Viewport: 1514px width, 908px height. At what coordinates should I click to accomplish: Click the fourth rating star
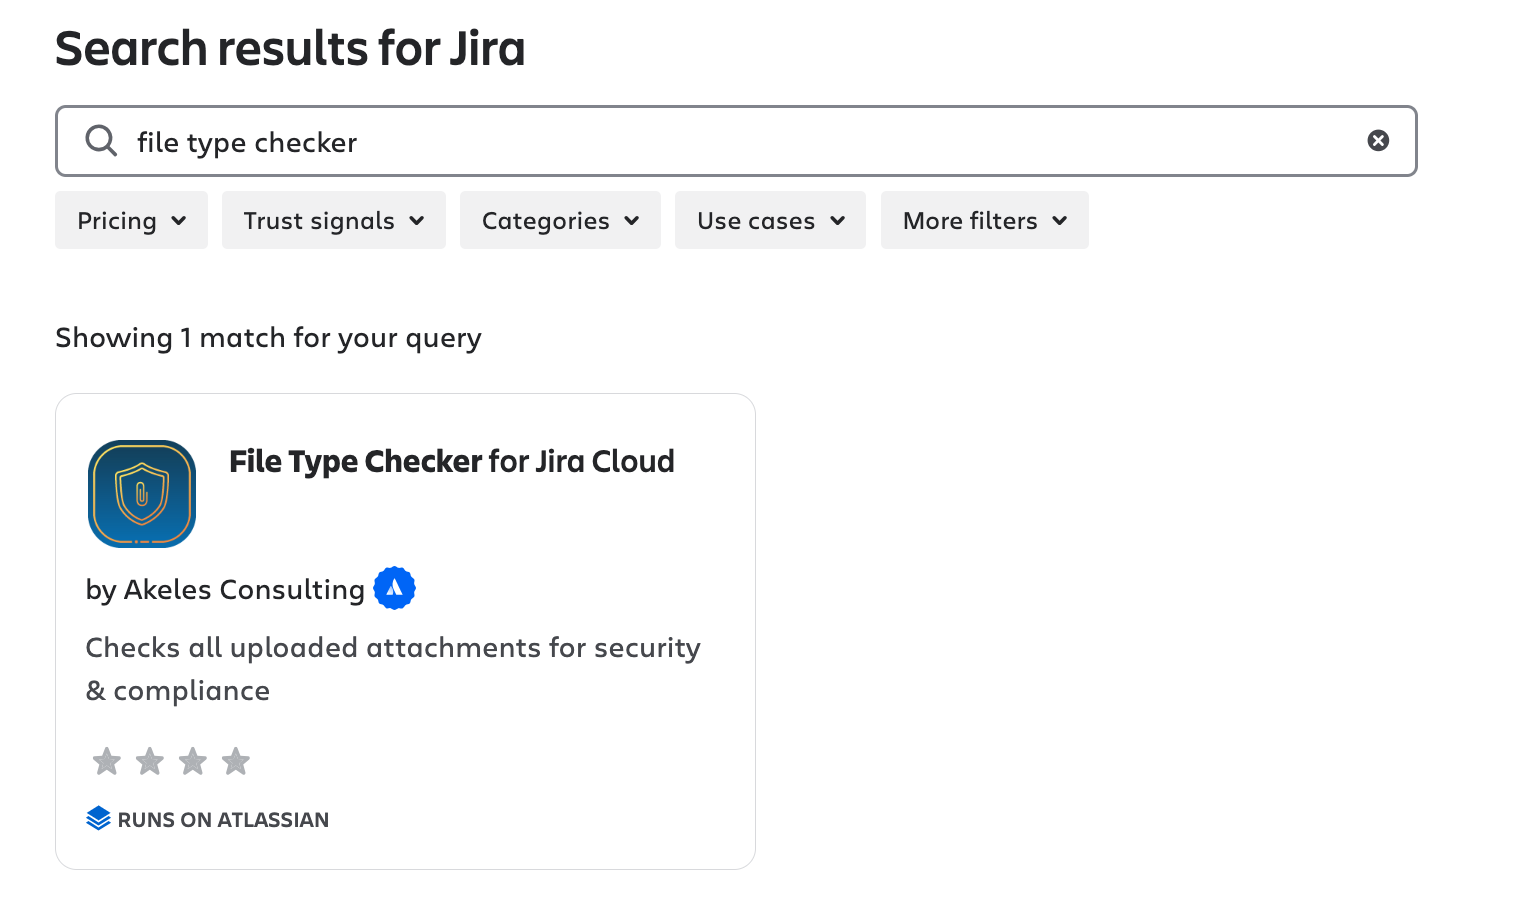pos(236,761)
